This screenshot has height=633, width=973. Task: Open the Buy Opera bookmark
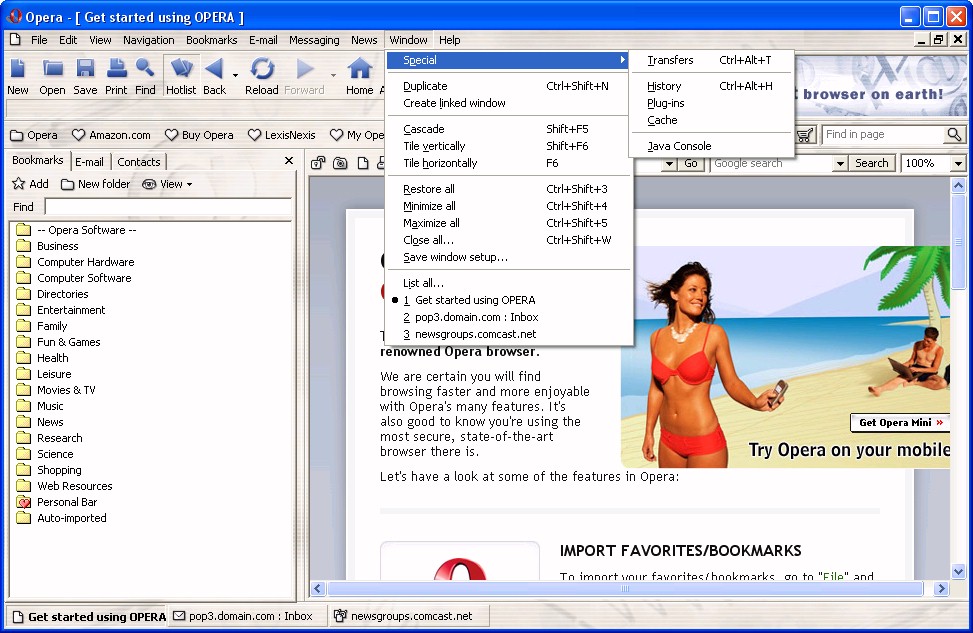(x=199, y=135)
